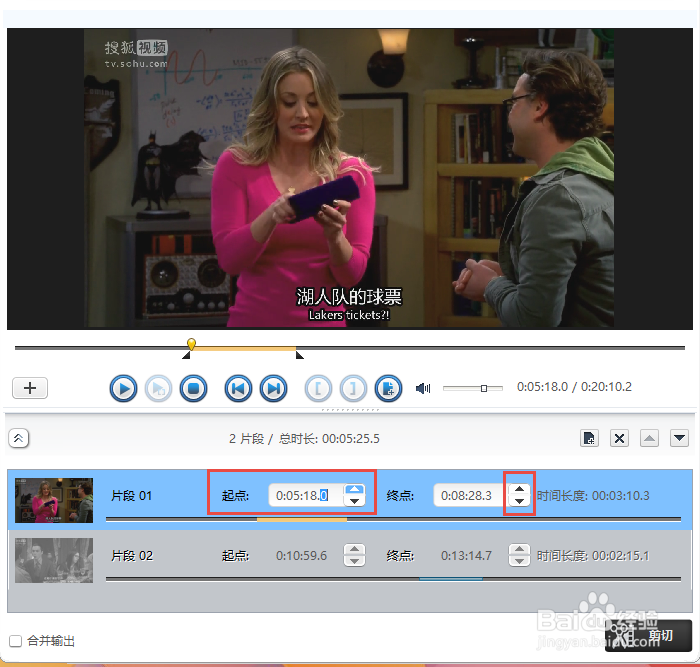Stop the video with the stop button

pyautogui.click(x=193, y=388)
